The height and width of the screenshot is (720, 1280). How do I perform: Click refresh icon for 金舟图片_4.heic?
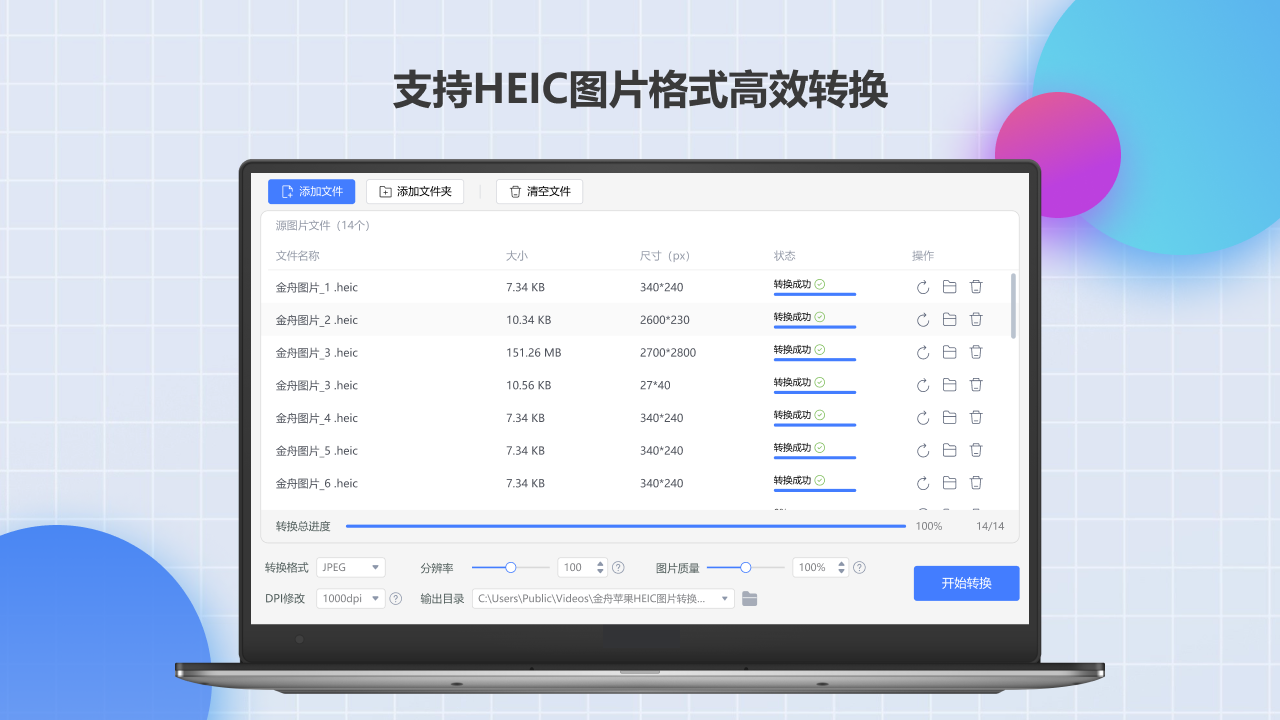[x=922, y=417]
